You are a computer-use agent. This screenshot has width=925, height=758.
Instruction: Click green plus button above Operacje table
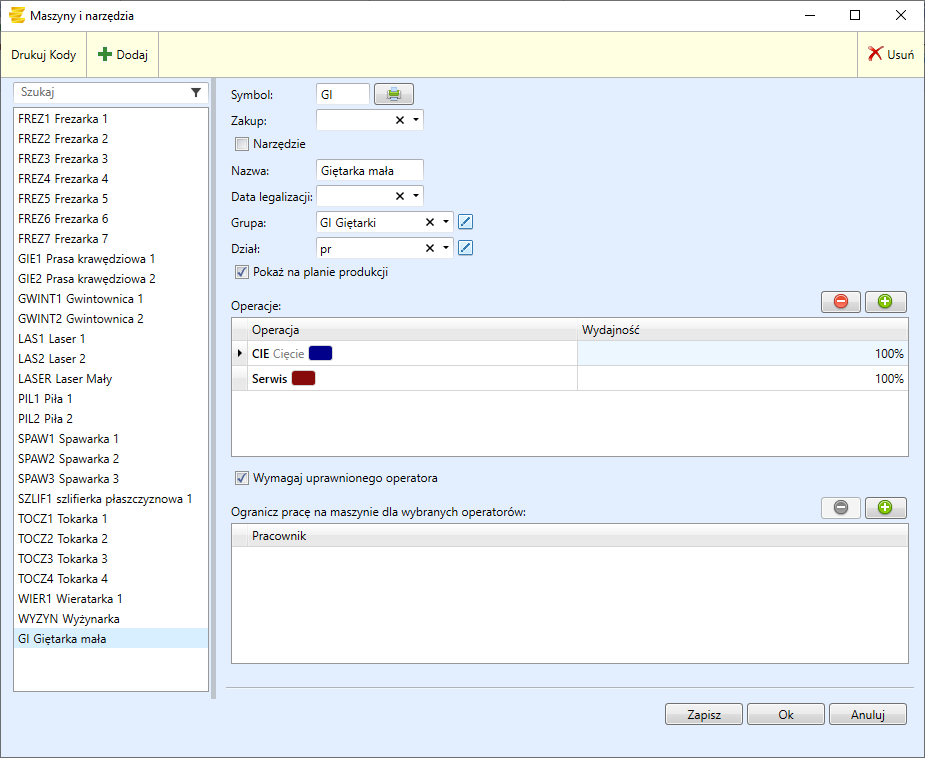click(x=885, y=301)
